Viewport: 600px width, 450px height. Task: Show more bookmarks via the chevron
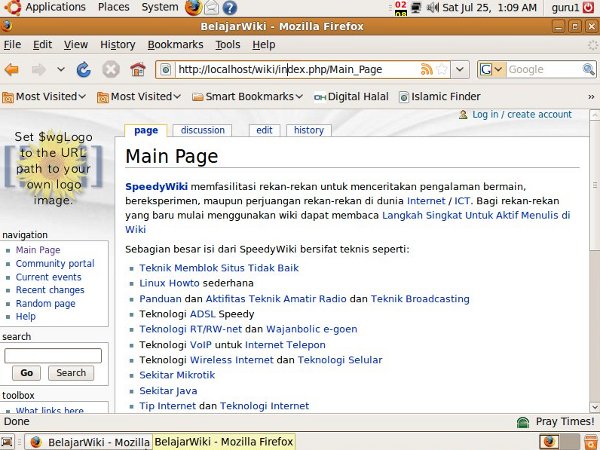pyautogui.click(x=591, y=97)
